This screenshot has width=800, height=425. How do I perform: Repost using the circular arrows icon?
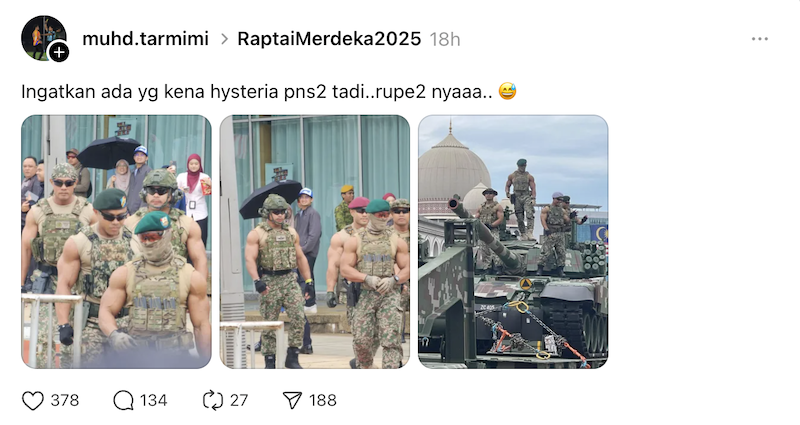pyautogui.click(x=213, y=401)
